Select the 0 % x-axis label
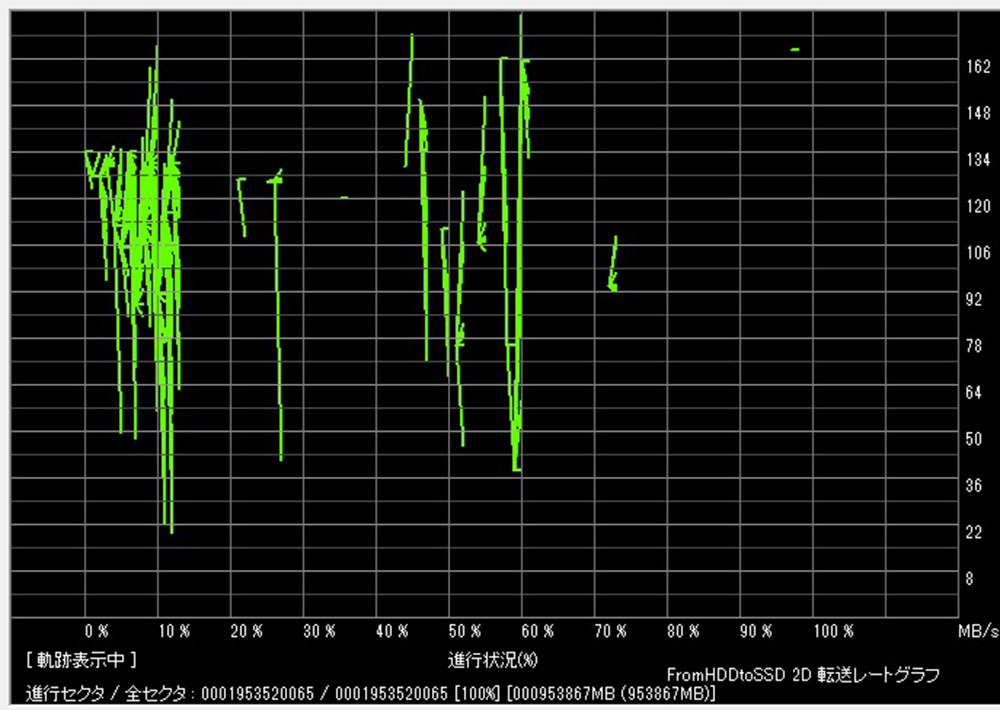The image size is (1000, 710). tap(97, 632)
